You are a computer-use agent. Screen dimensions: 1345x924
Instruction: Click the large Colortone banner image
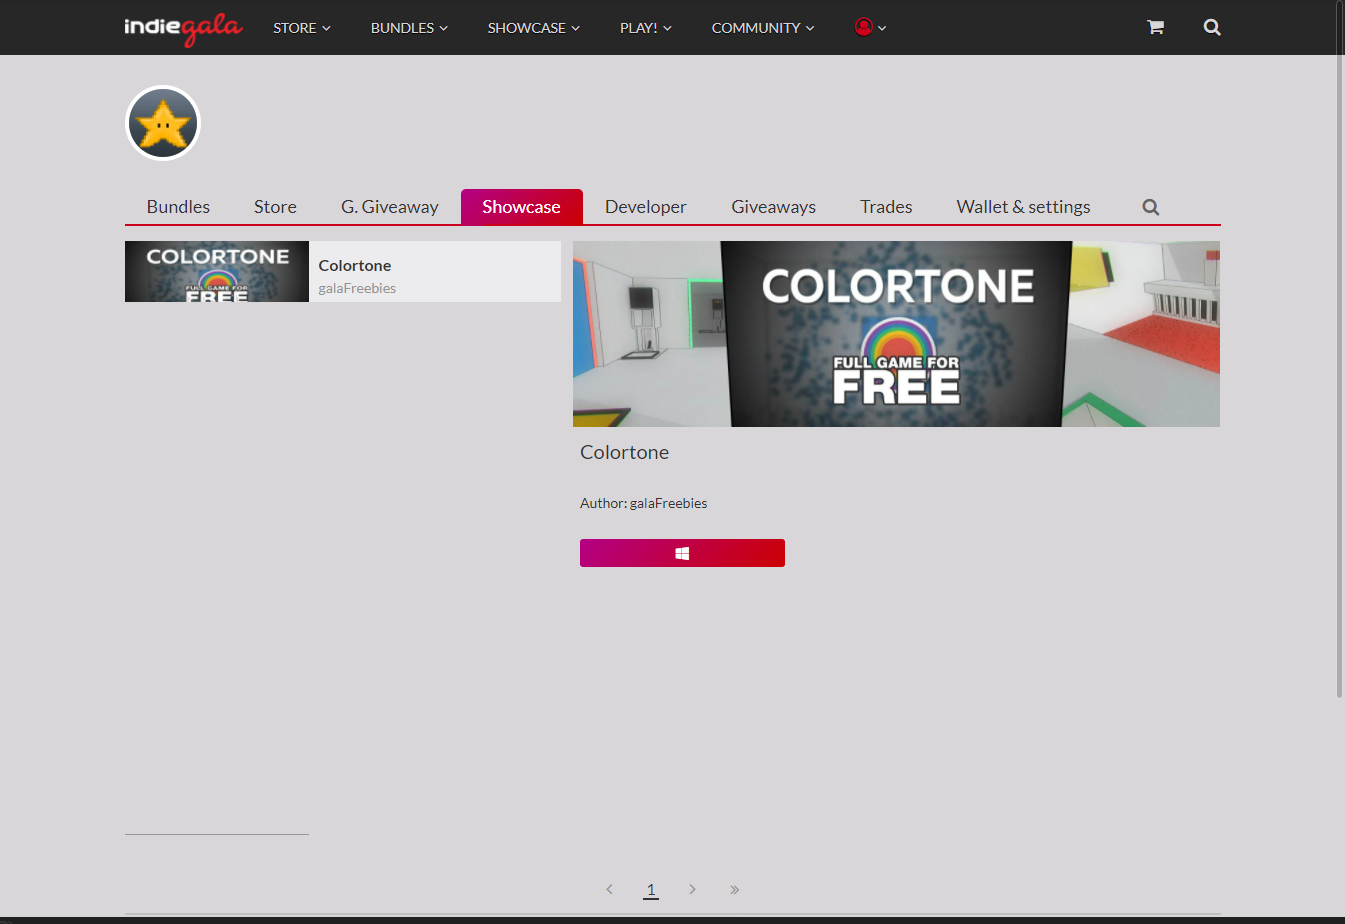click(x=896, y=334)
